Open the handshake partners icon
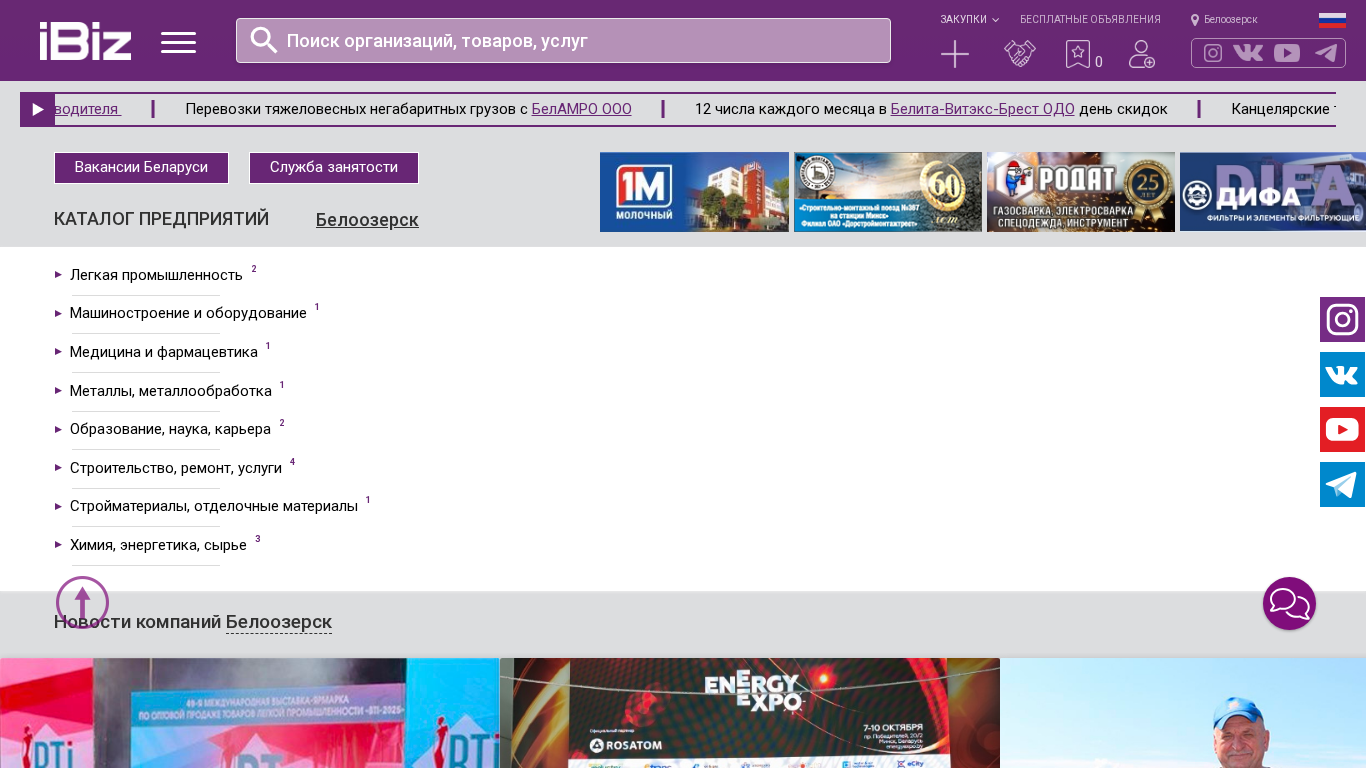This screenshot has width=1366, height=768. click(1020, 54)
